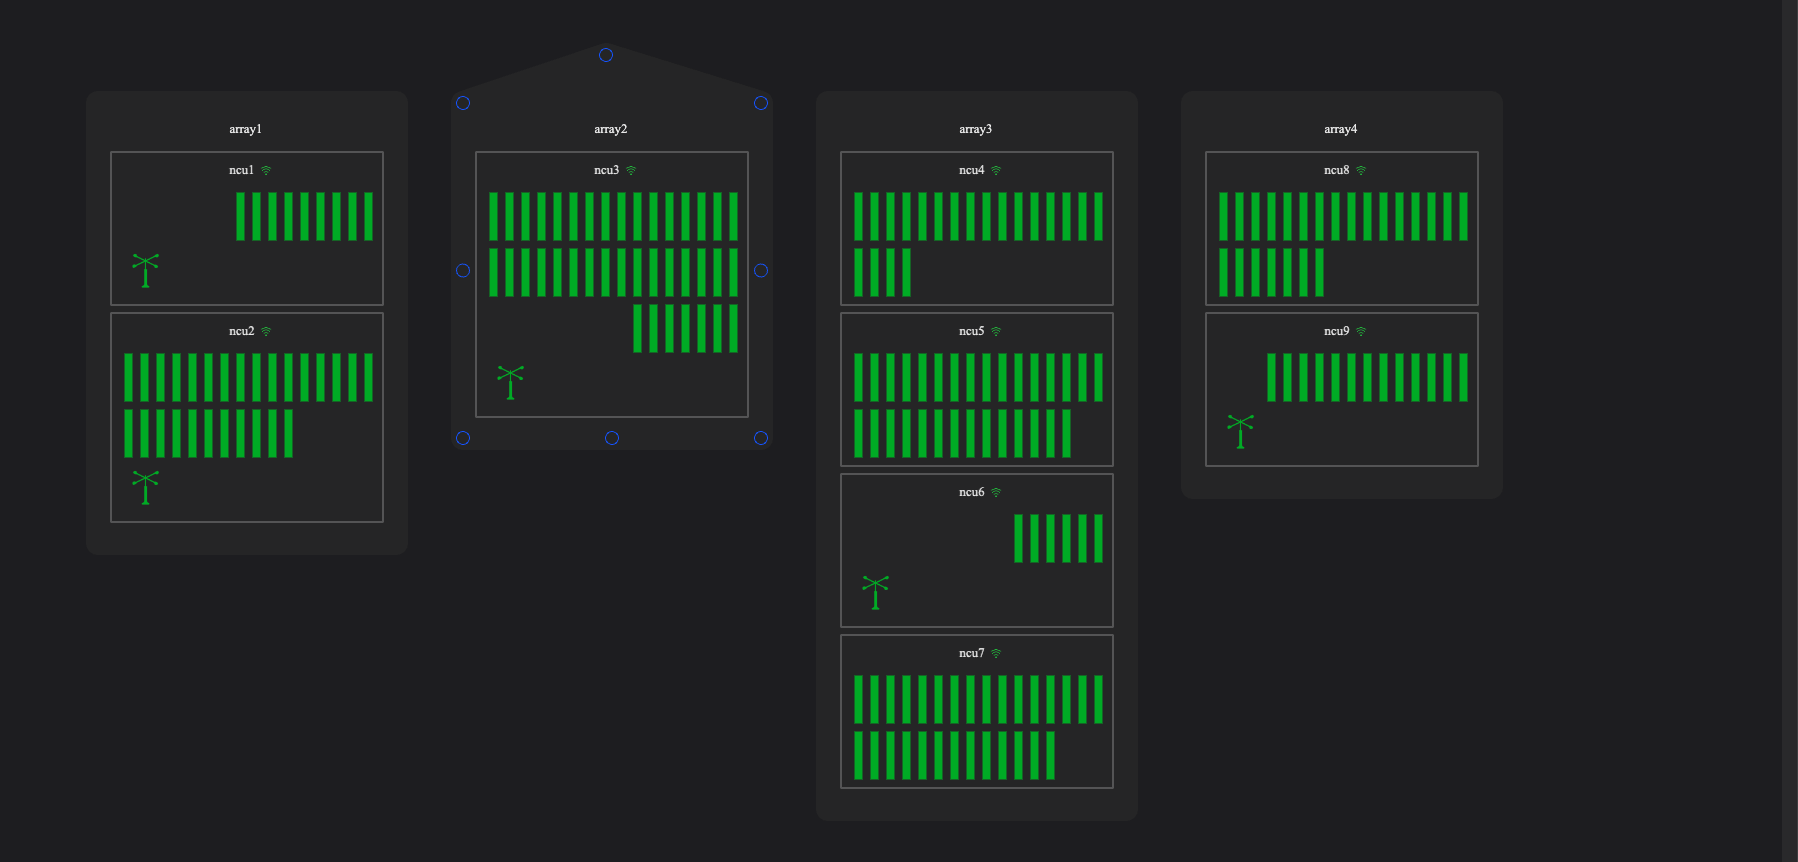Select the weather station icon in ncu3
Screen dimensions: 1798x862
tap(510, 382)
